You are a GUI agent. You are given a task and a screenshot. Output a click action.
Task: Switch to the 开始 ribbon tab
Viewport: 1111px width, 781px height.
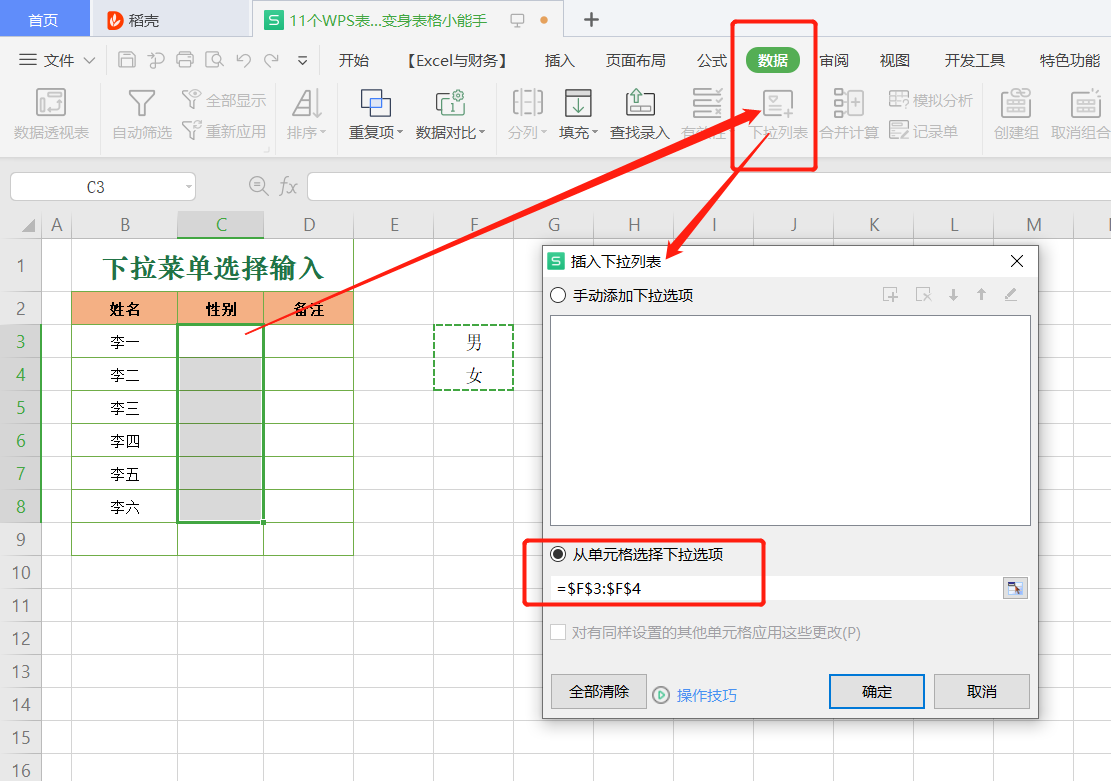point(354,61)
